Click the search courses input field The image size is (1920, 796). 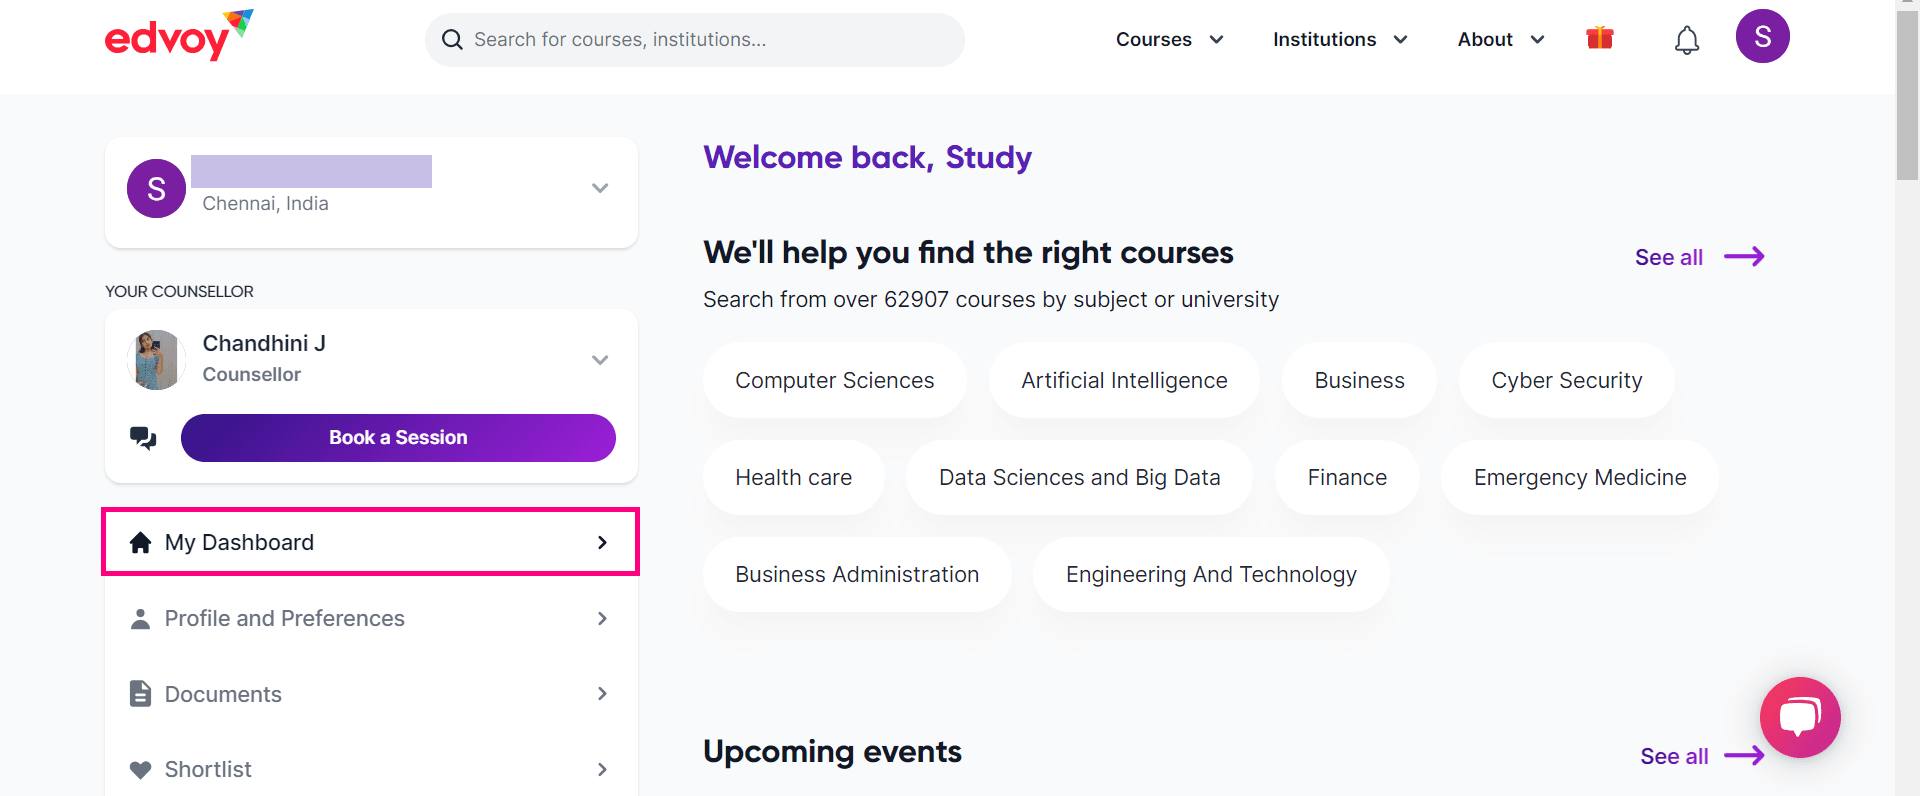tap(695, 40)
